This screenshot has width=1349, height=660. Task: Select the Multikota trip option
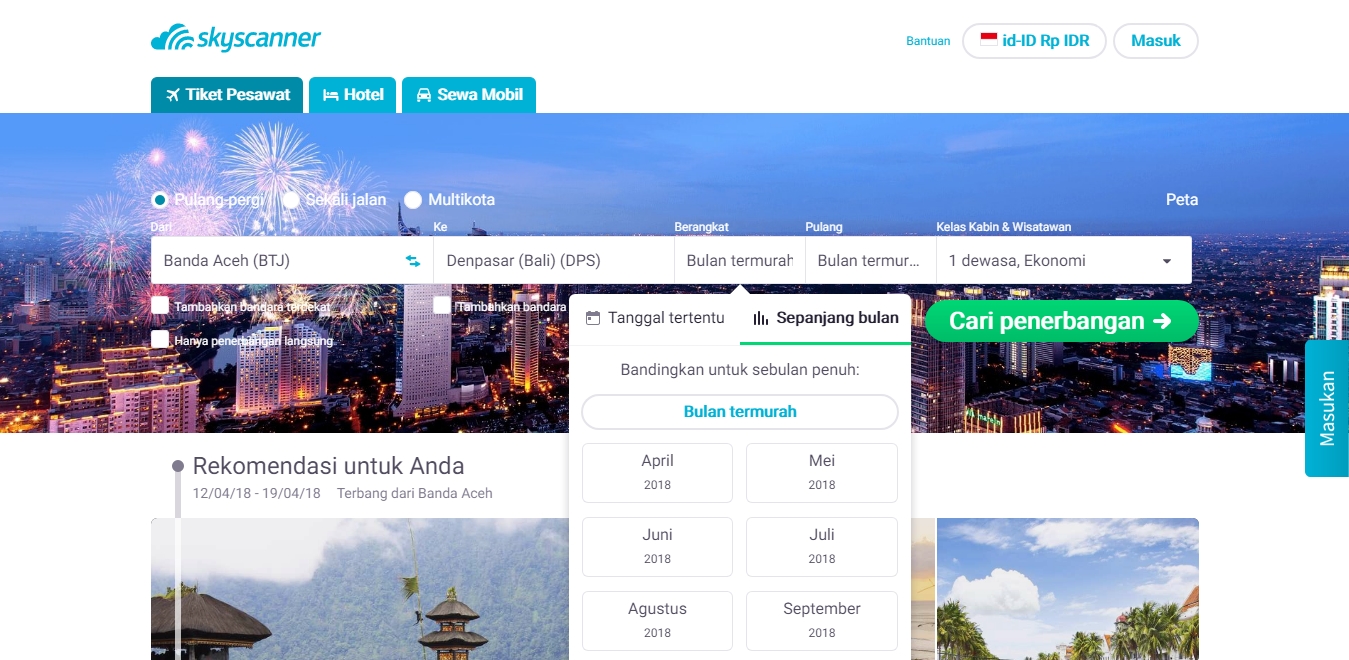pyautogui.click(x=413, y=200)
